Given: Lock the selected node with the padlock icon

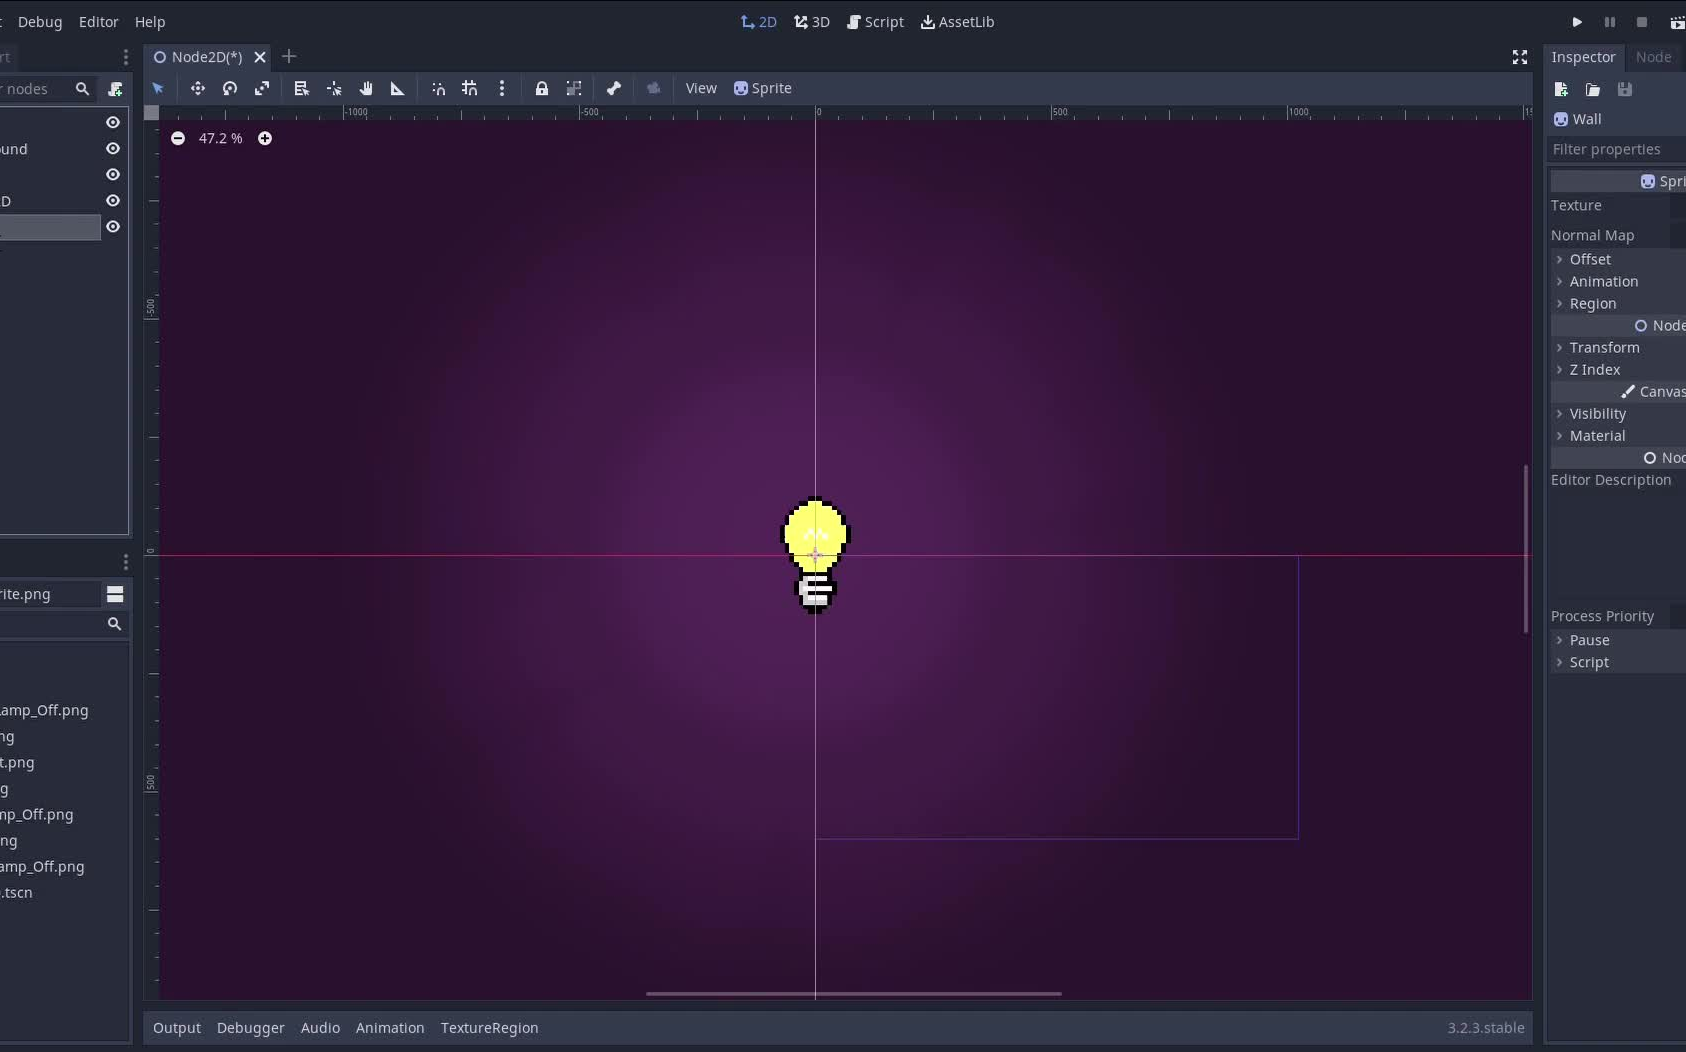Looking at the screenshot, I should point(543,88).
